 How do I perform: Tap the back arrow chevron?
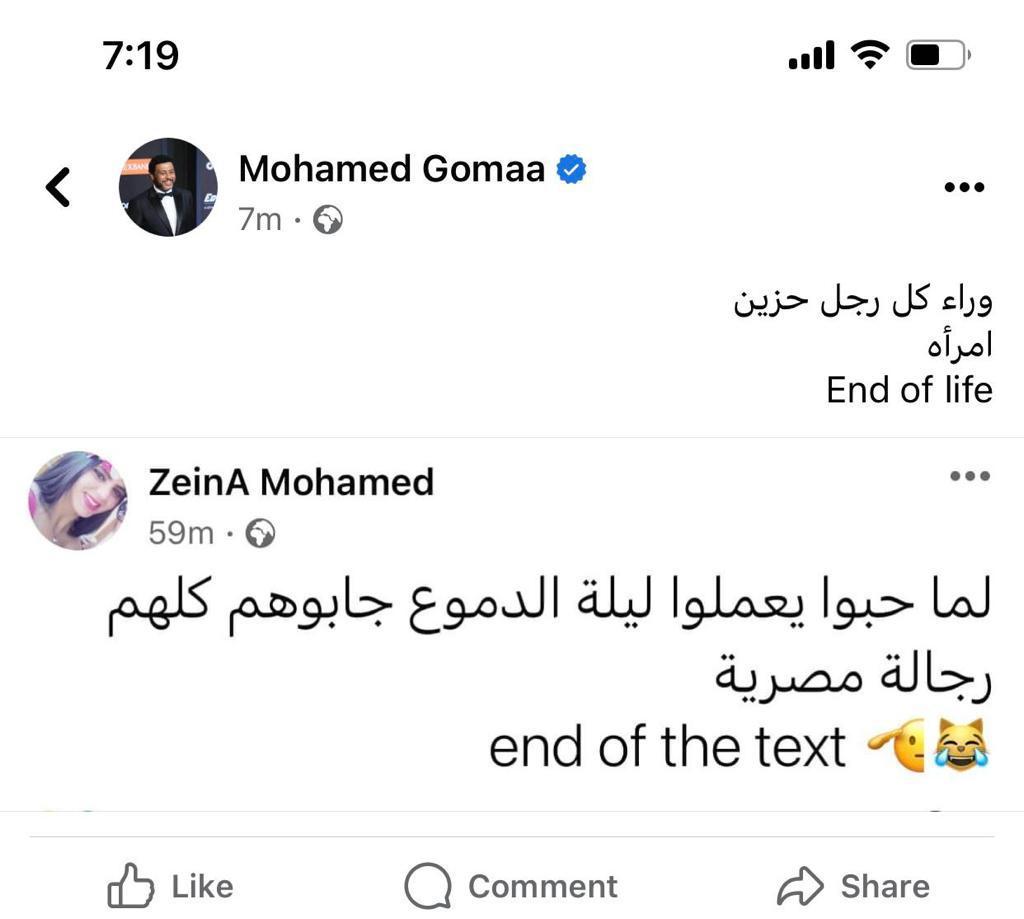[x=58, y=187]
